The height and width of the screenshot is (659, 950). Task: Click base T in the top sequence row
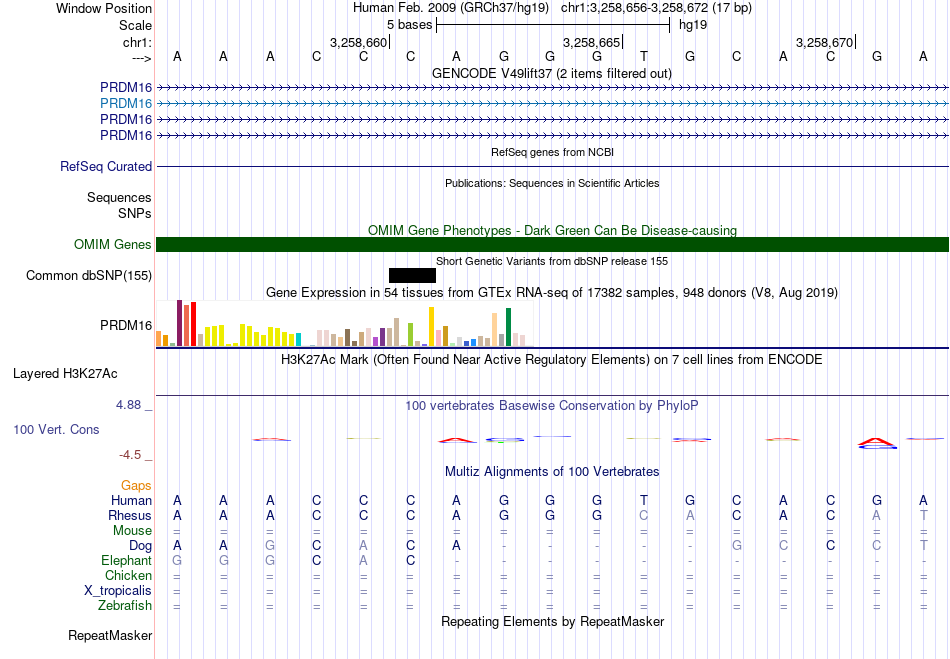point(643,57)
